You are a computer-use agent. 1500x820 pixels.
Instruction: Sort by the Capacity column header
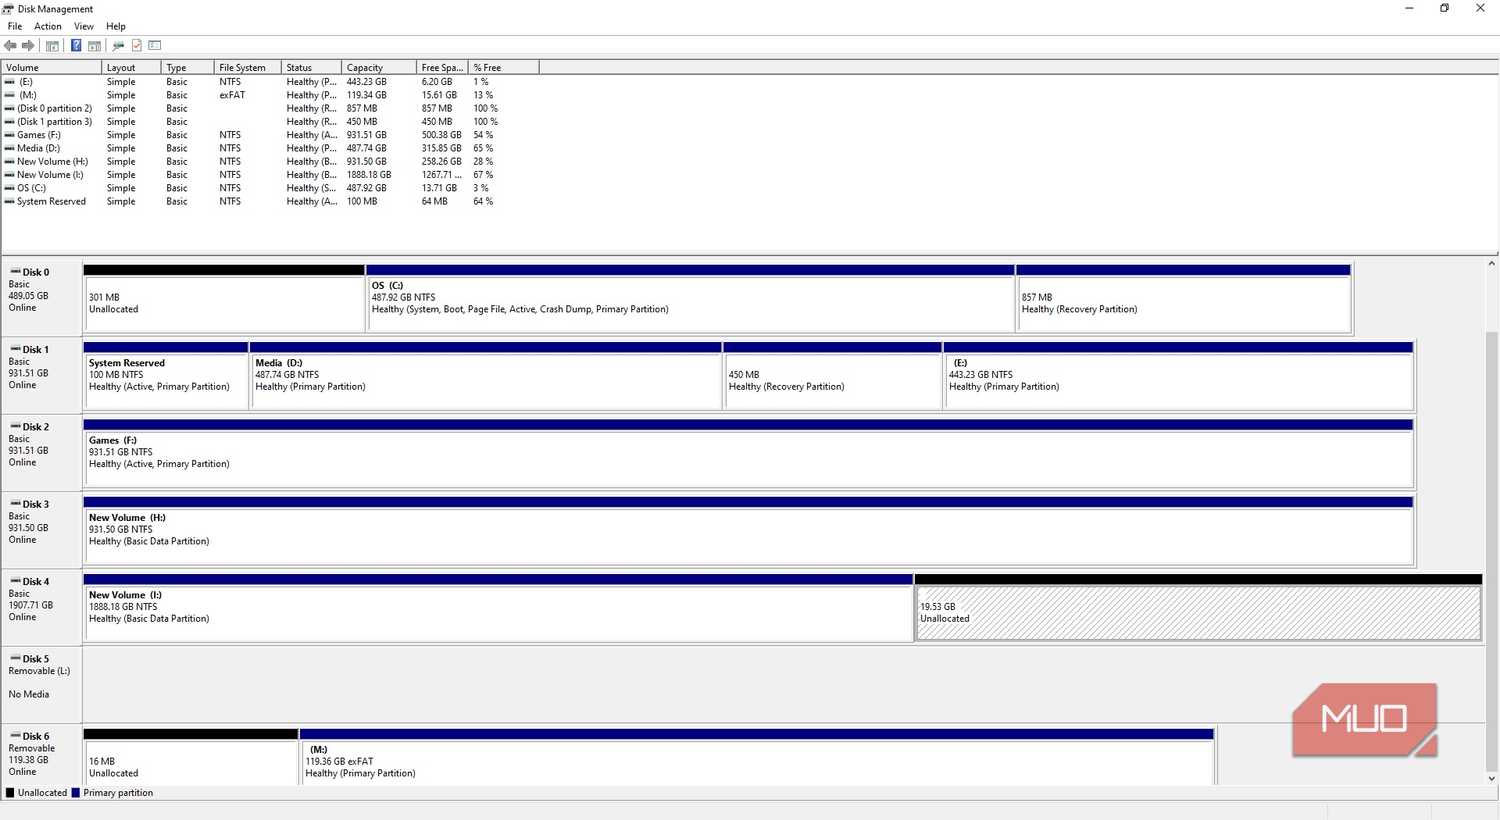click(379, 67)
